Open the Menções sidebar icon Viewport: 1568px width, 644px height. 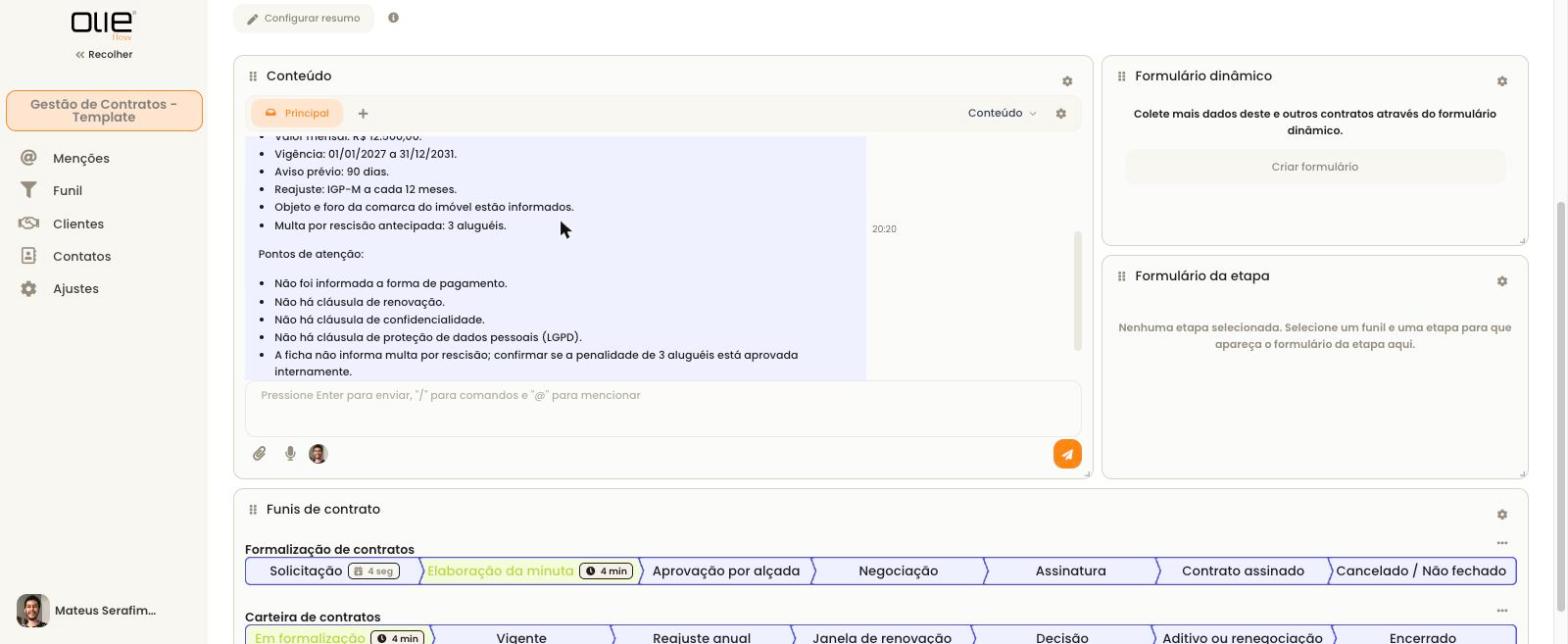coord(29,158)
